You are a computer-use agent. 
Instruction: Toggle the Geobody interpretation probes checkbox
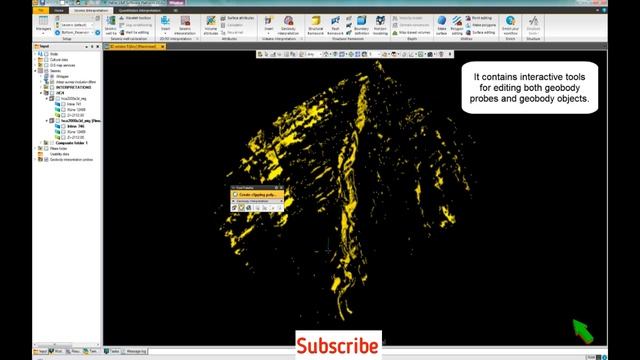[x=47, y=160]
